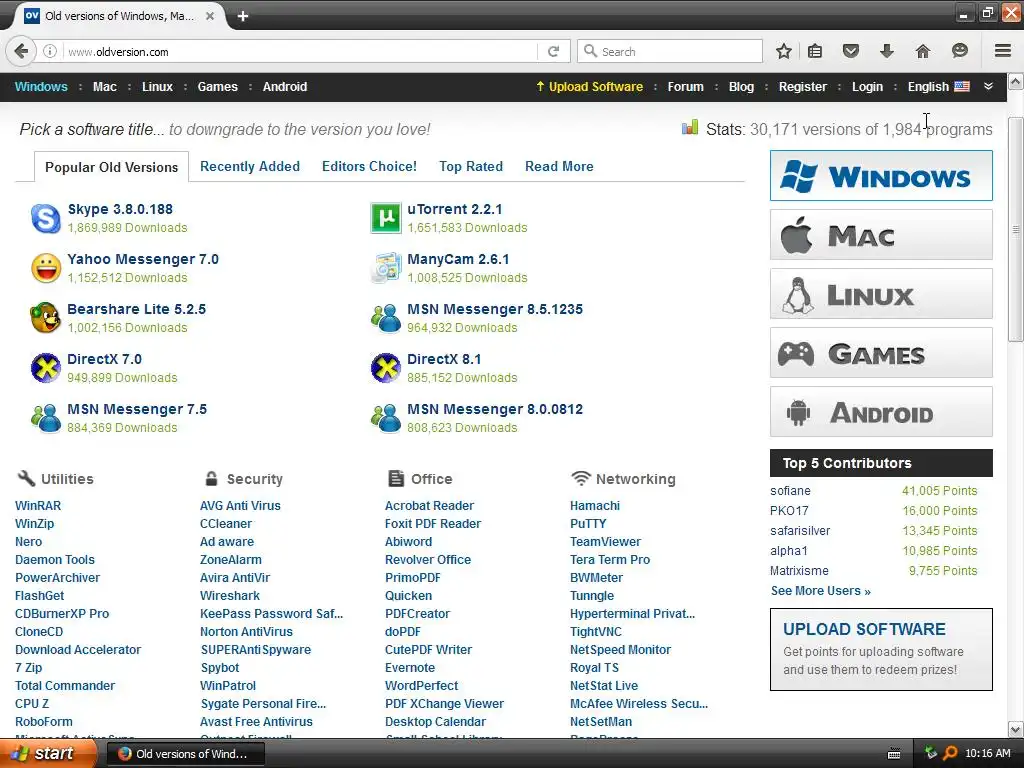
Task: Close the Old versions of Windows tab
Action: click(x=210, y=16)
